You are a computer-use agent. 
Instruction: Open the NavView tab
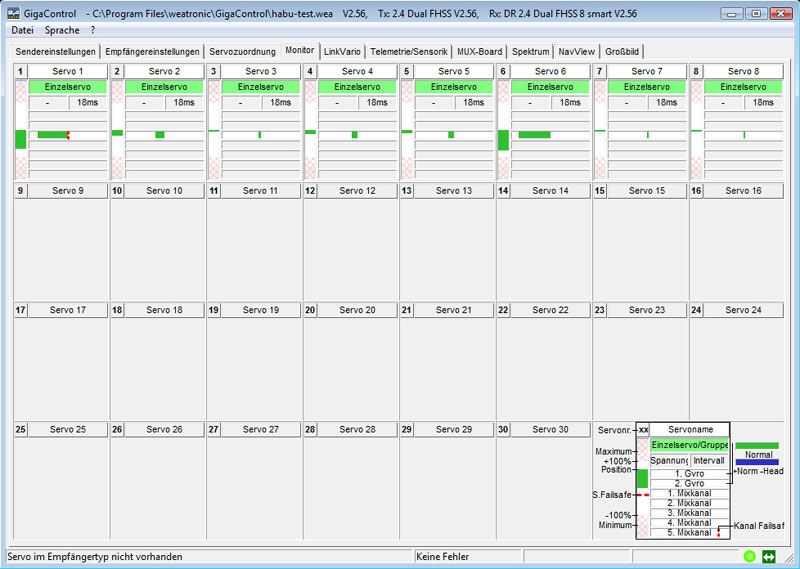tap(577, 52)
